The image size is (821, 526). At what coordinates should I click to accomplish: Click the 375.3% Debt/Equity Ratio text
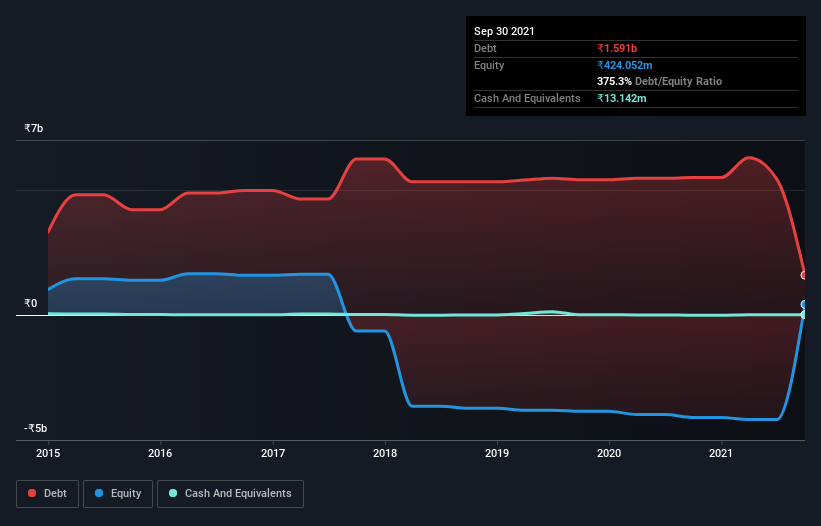659,82
